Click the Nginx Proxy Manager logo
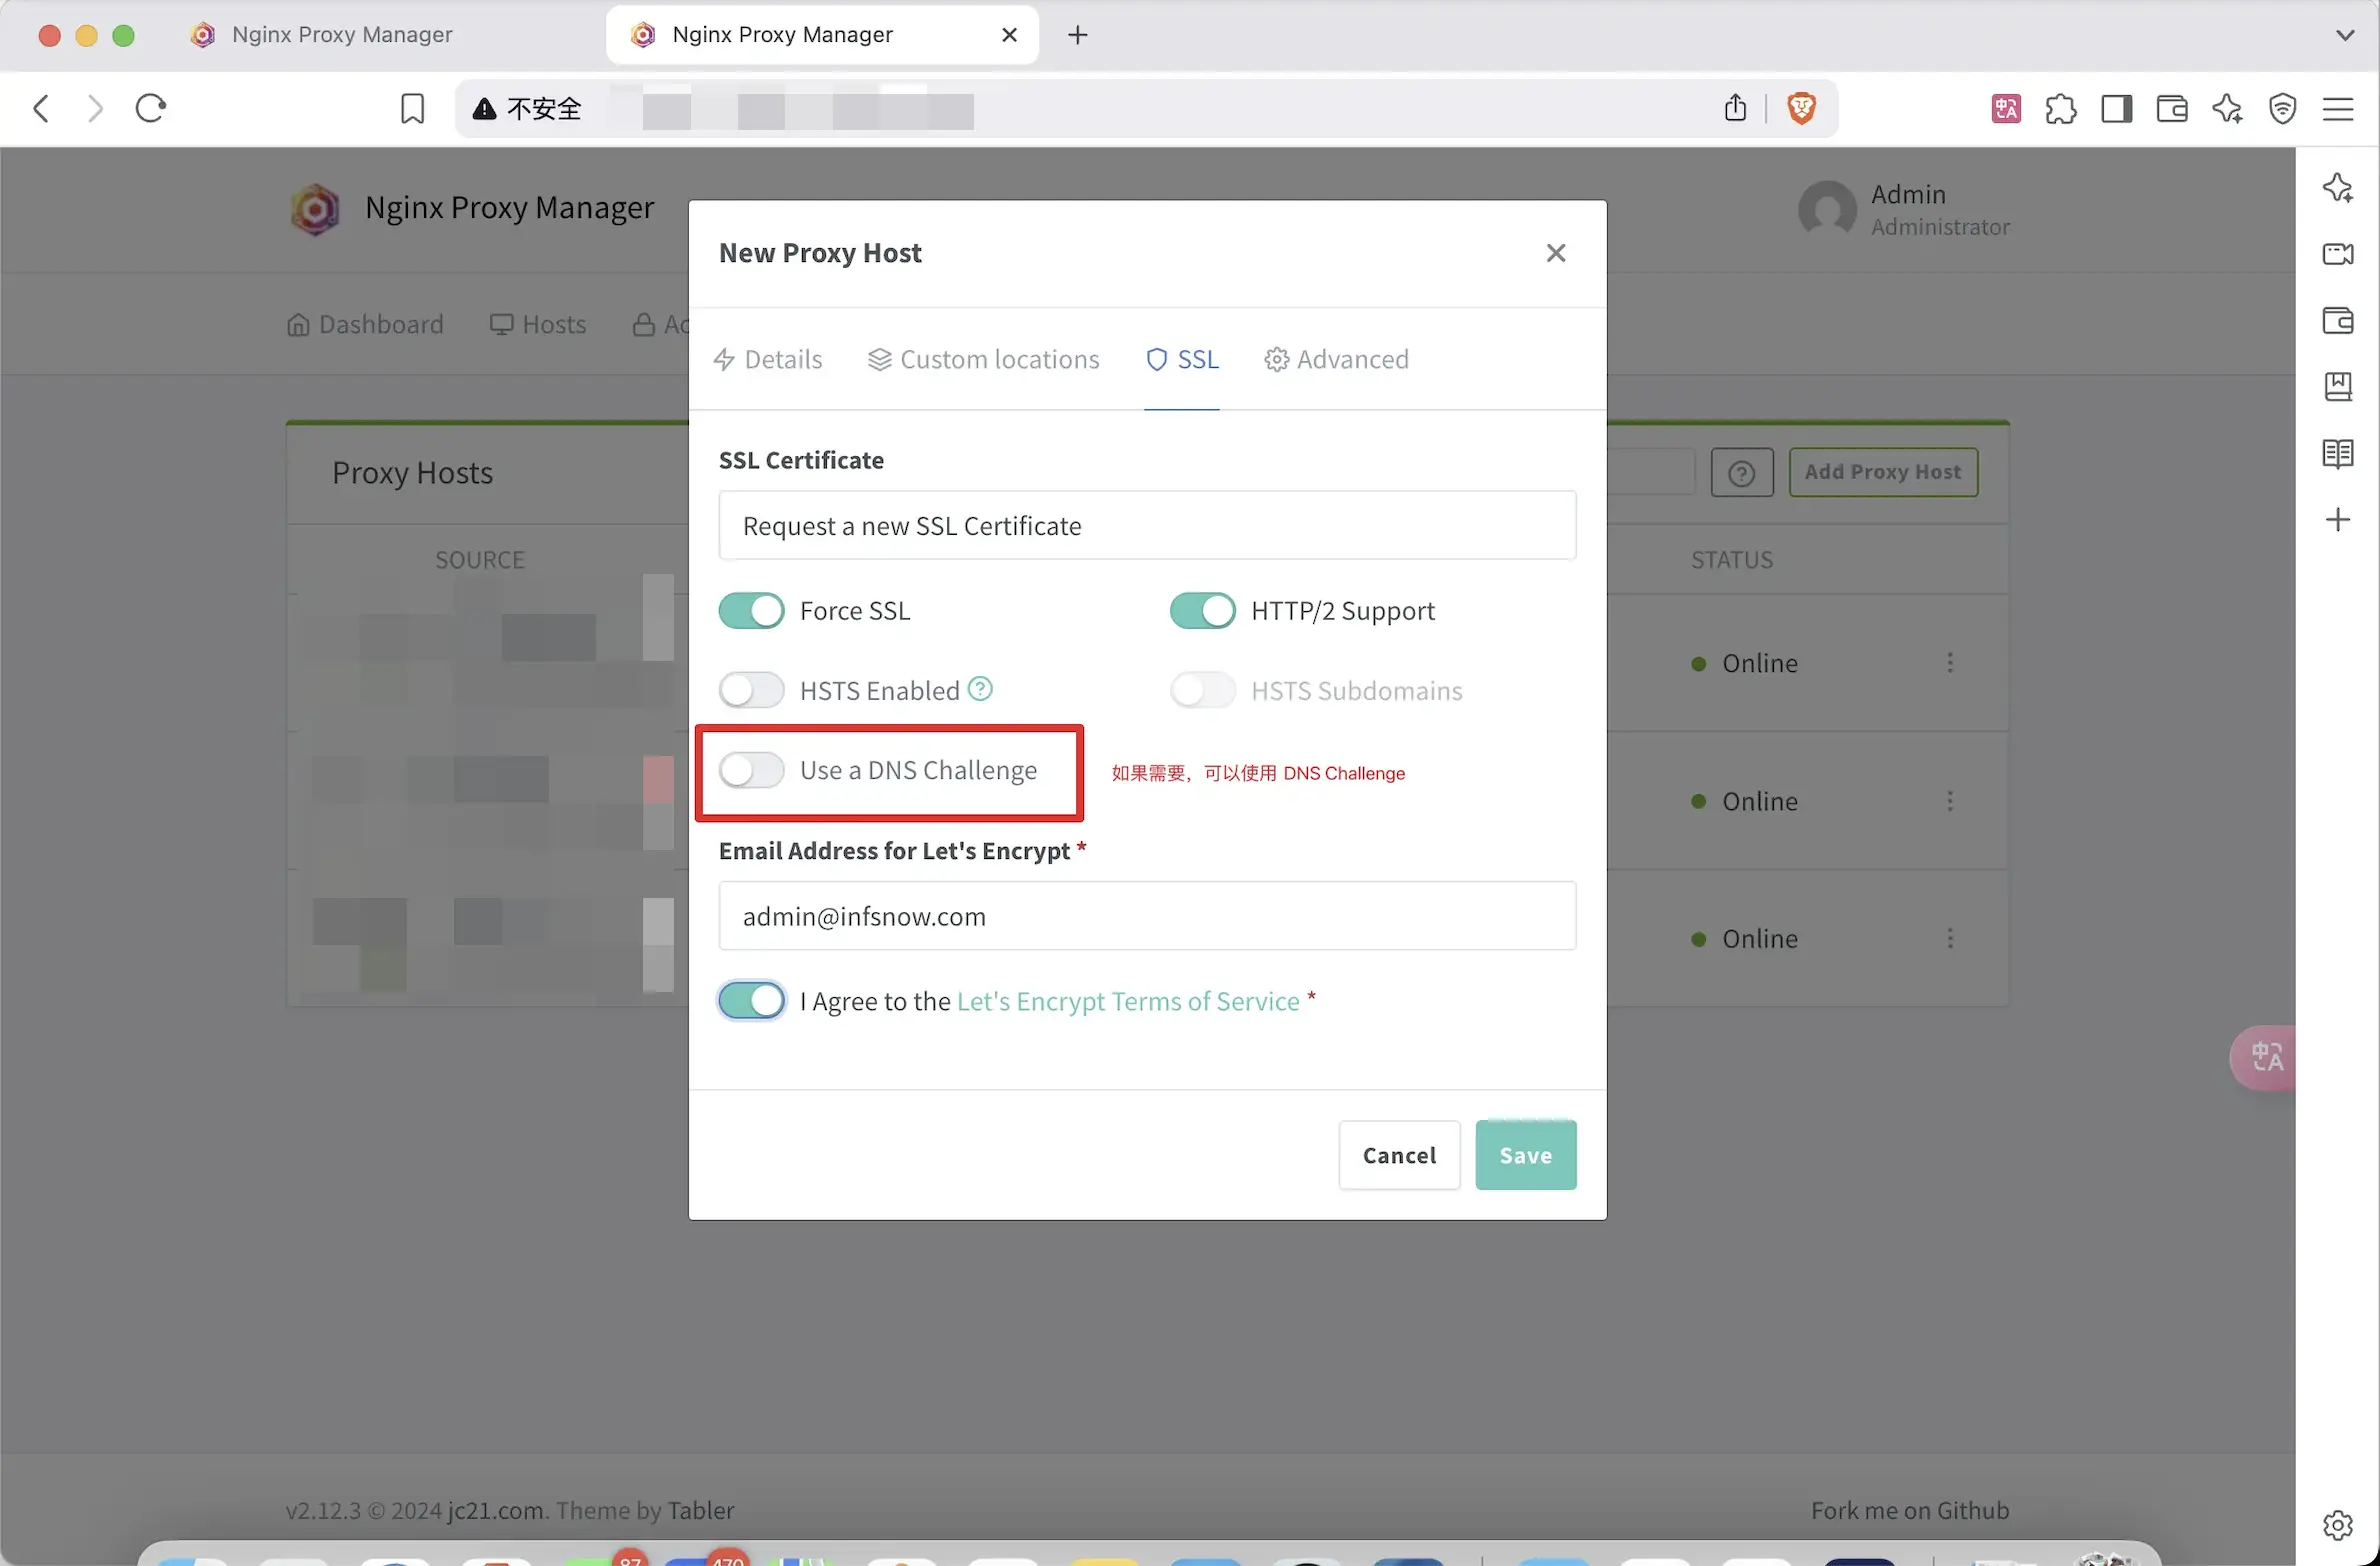This screenshot has width=2380, height=1566. [315, 208]
